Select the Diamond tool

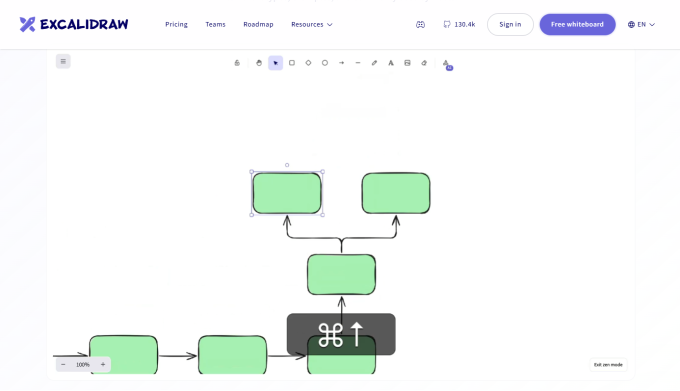coord(308,63)
